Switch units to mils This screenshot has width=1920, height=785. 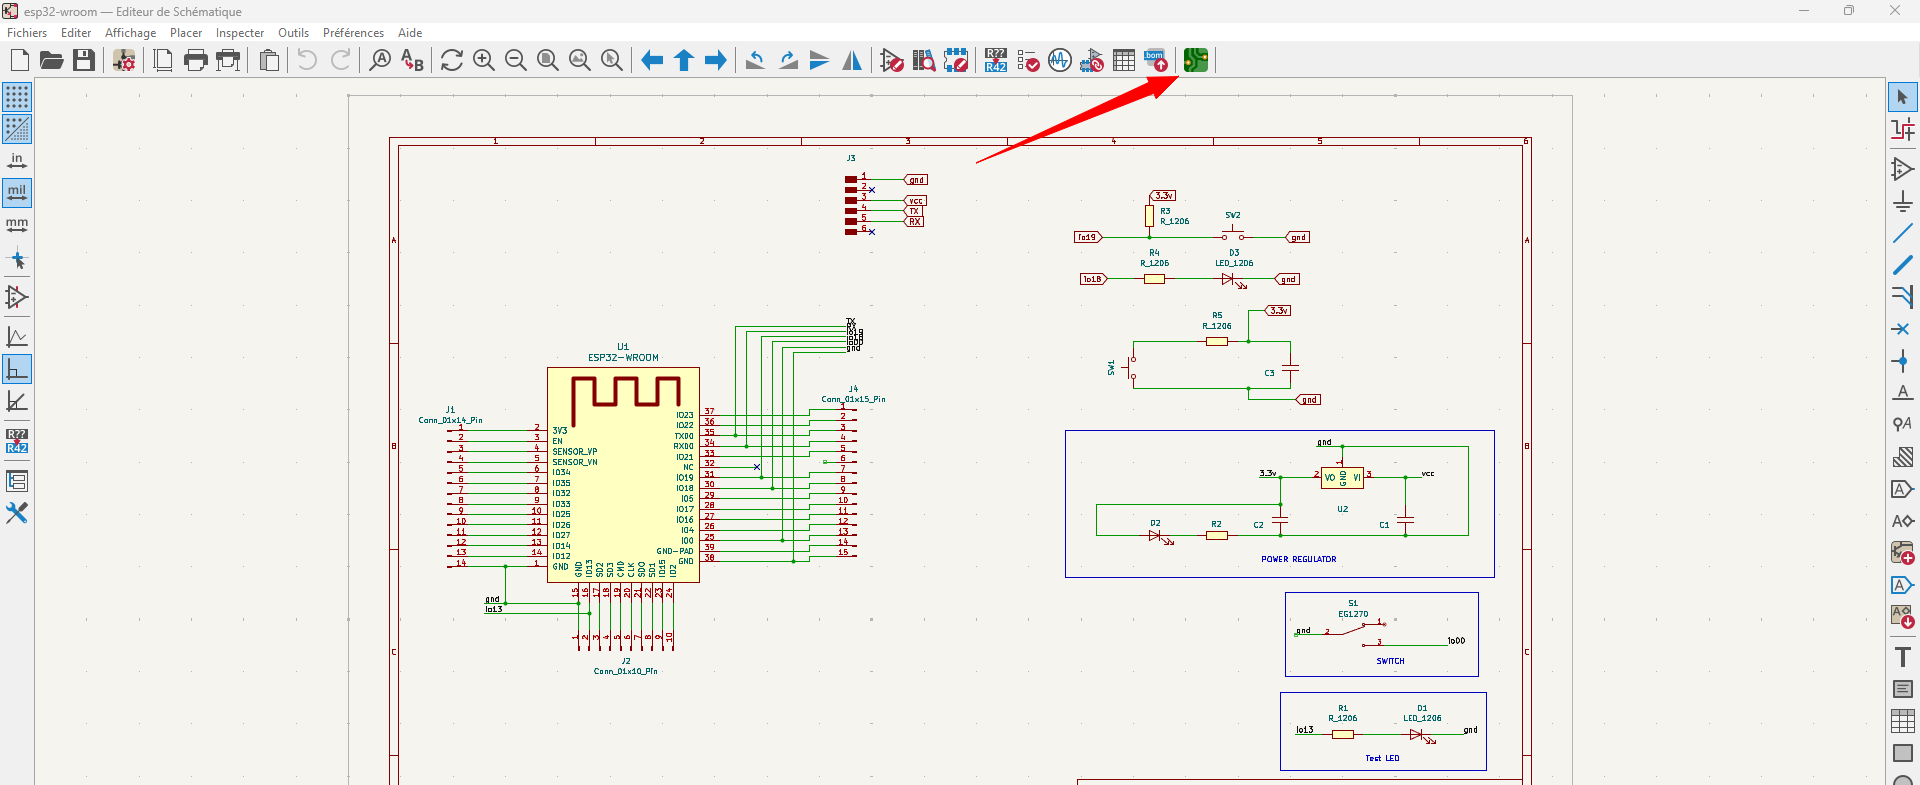point(17,193)
